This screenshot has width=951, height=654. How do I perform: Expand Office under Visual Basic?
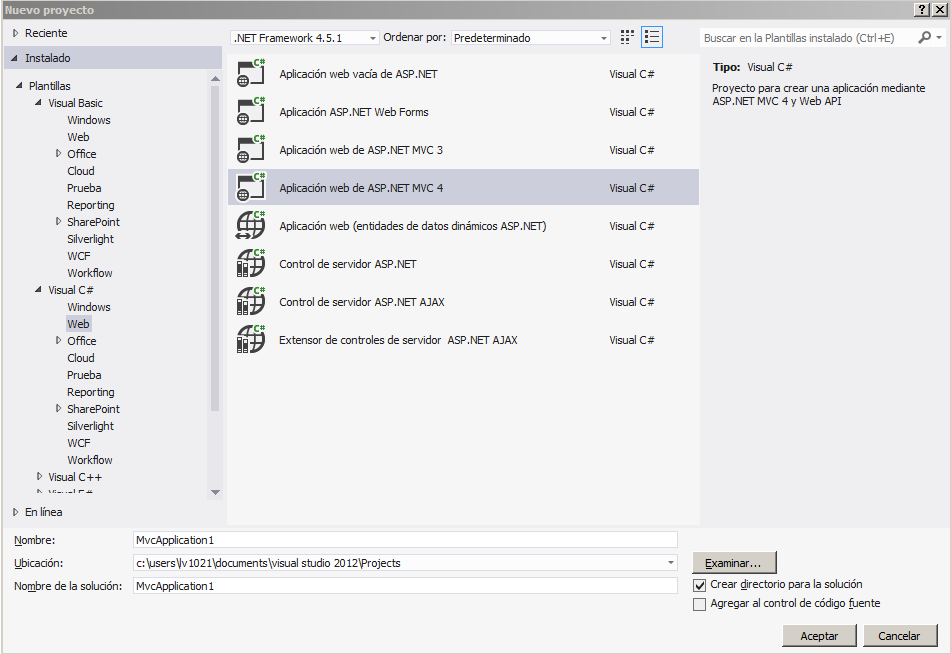coord(58,154)
